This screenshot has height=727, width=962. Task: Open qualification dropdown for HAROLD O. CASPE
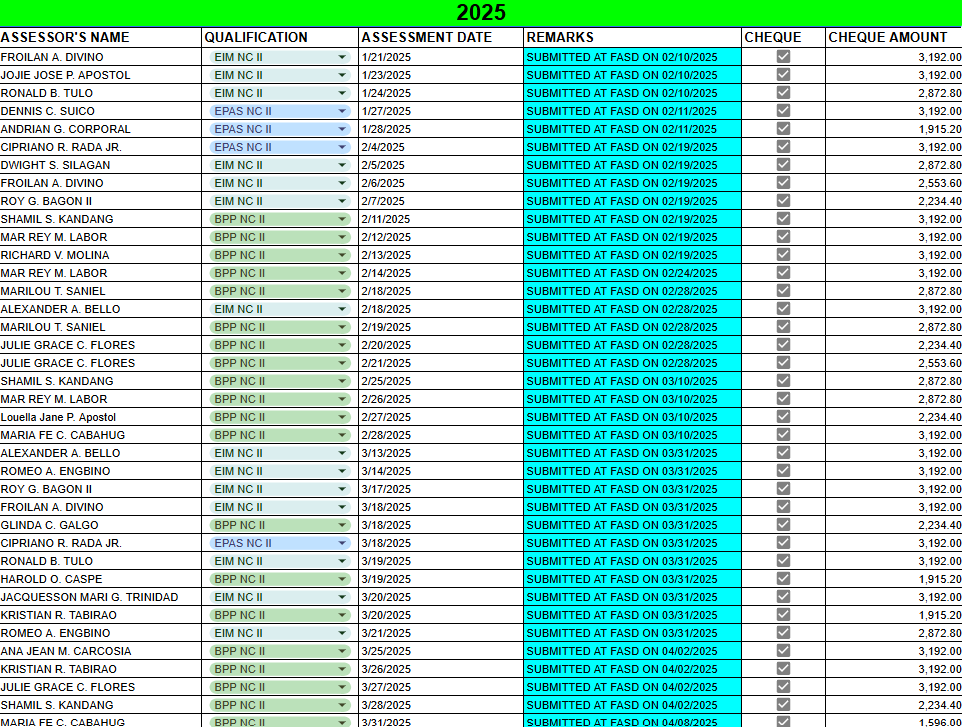point(342,579)
